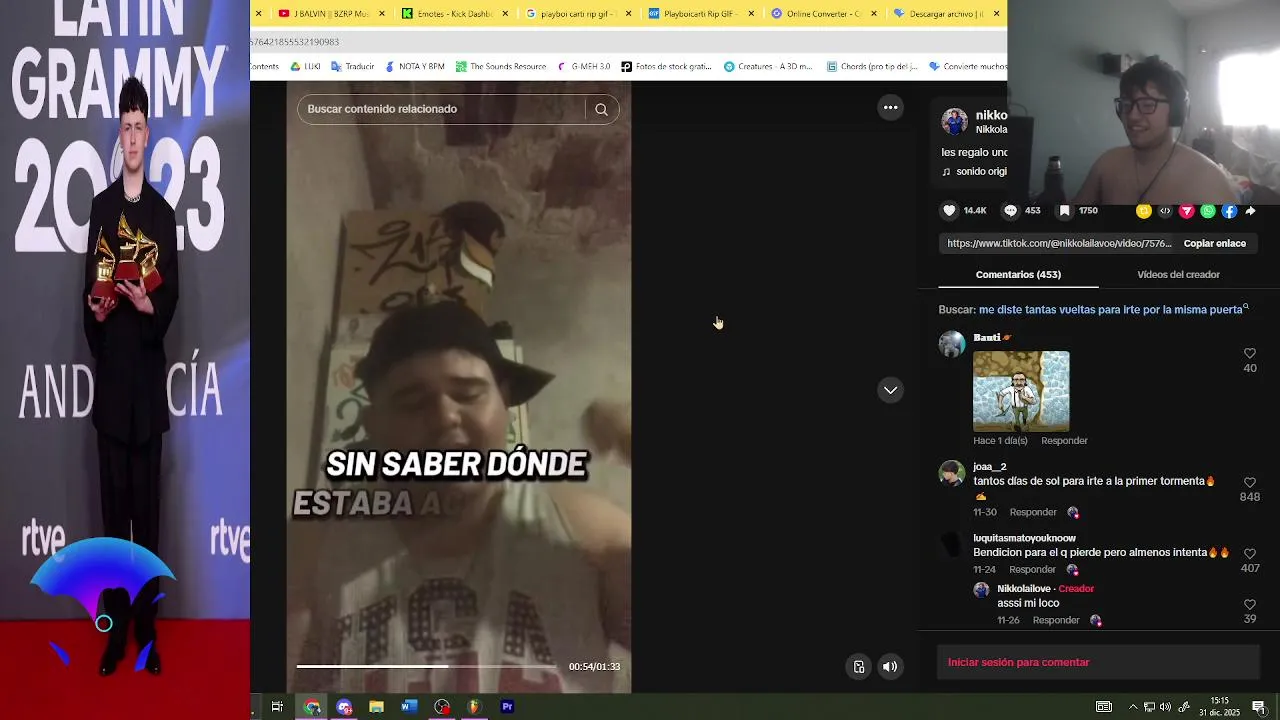The image size is (1280, 720).
Task: Open Adobe Premiere Pro from the taskbar
Action: click(507, 707)
